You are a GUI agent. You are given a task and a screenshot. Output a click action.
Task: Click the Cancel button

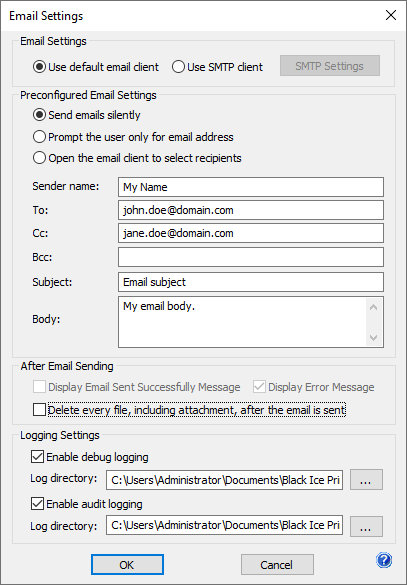tap(277, 564)
